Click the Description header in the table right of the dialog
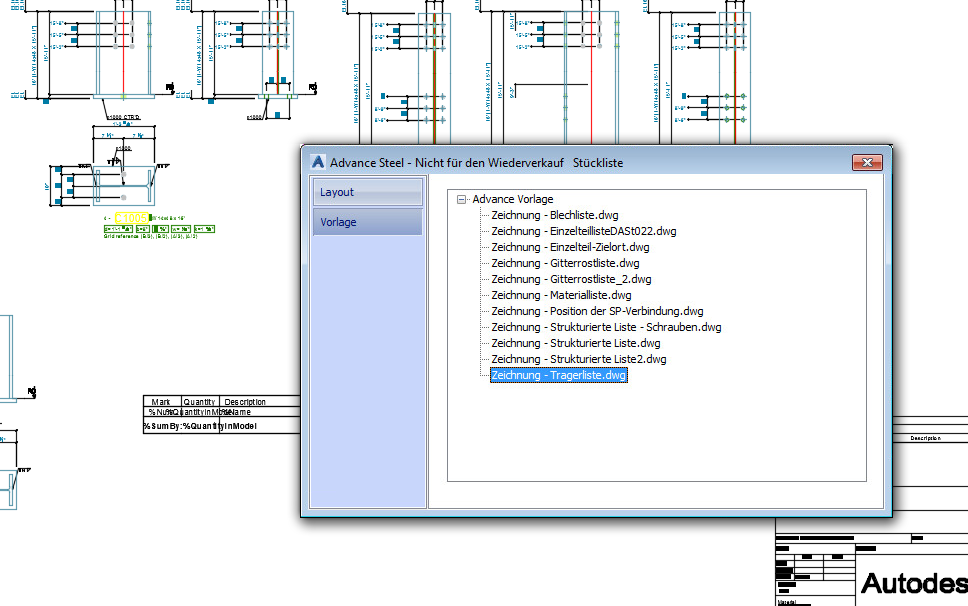 pos(925,438)
